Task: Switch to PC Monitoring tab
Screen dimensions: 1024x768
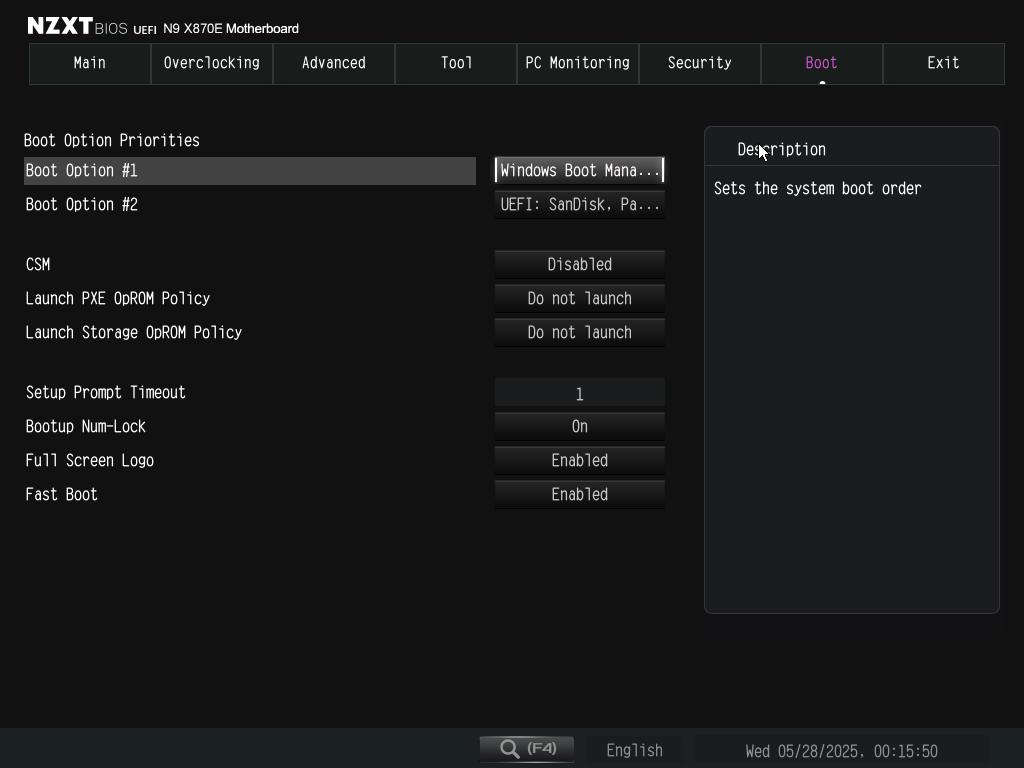Action: tap(578, 63)
